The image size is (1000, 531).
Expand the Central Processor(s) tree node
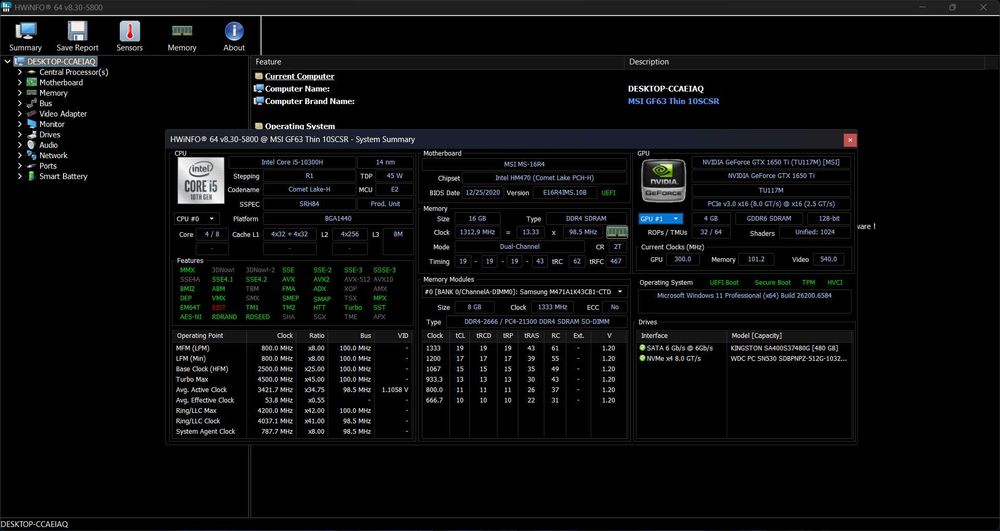tap(20, 72)
